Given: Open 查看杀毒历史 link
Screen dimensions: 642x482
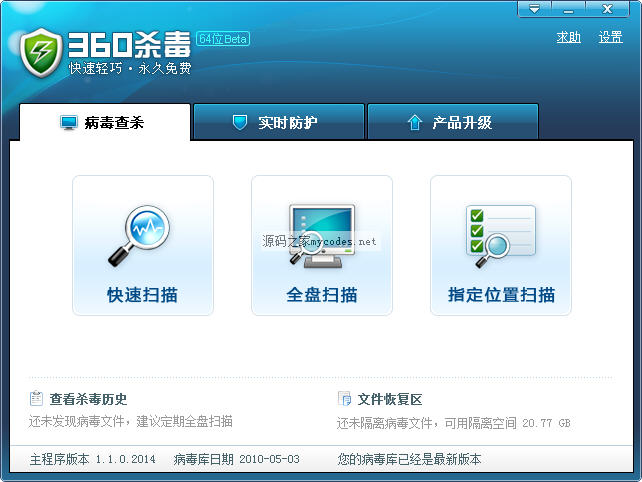Looking at the screenshot, I should [88, 399].
